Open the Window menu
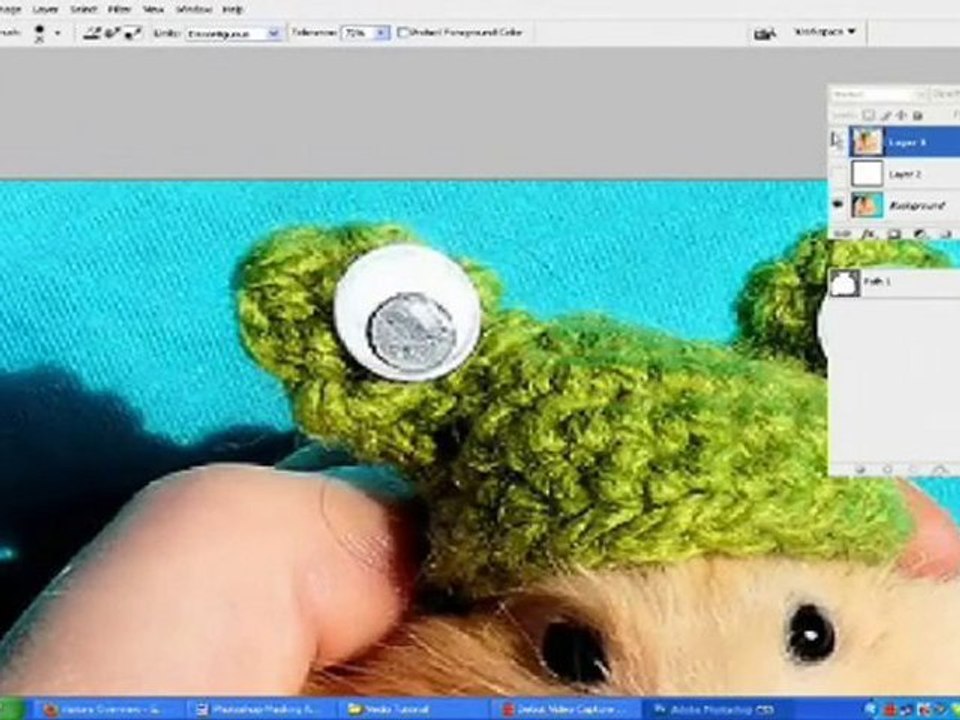 pyautogui.click(x=193, y=9)
